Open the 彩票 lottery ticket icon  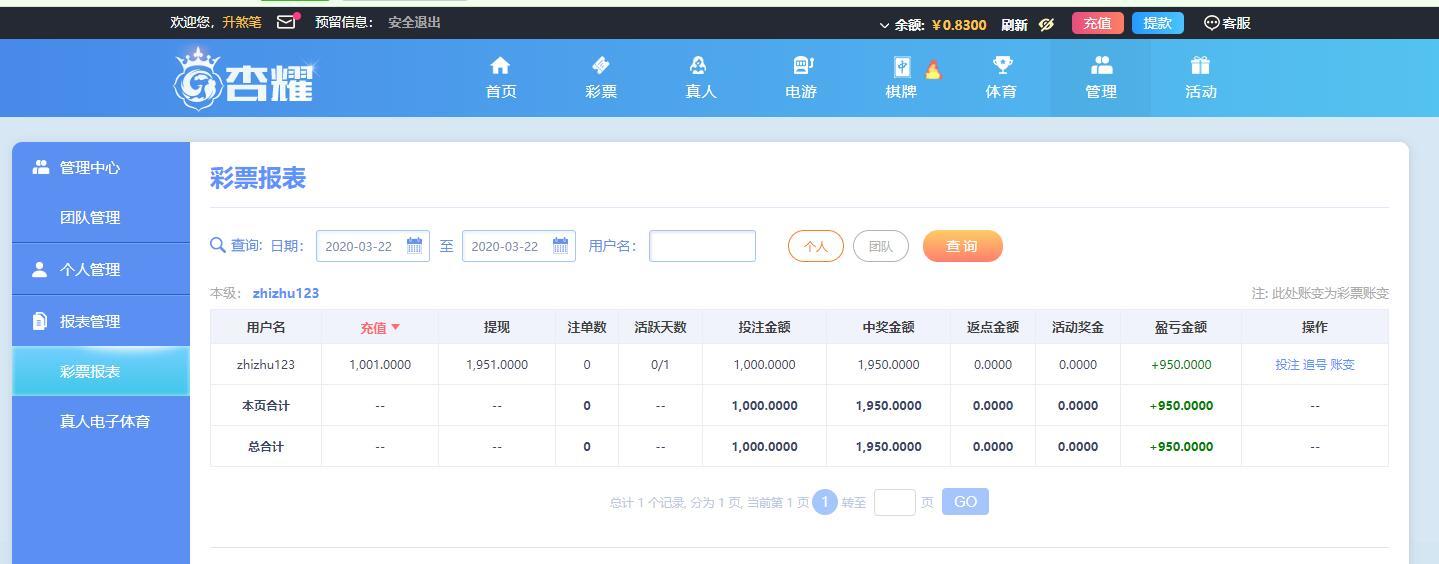(x=600, y=66)
